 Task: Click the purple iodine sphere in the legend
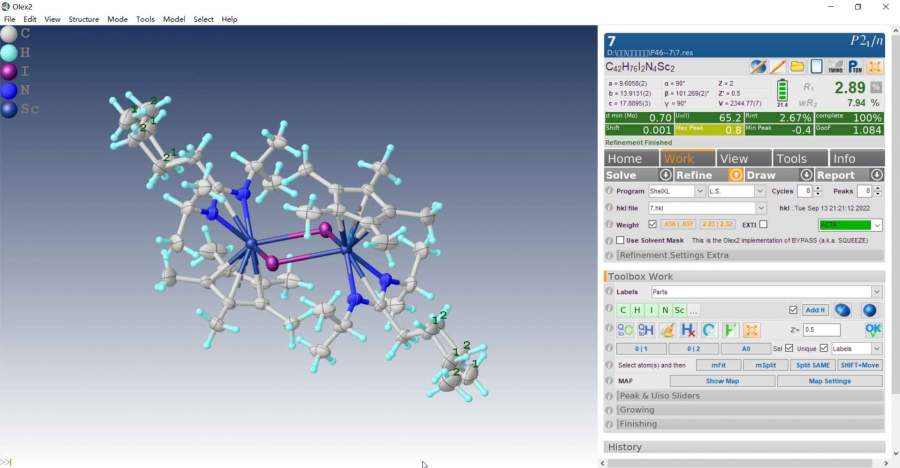click(x=9, y=71)
